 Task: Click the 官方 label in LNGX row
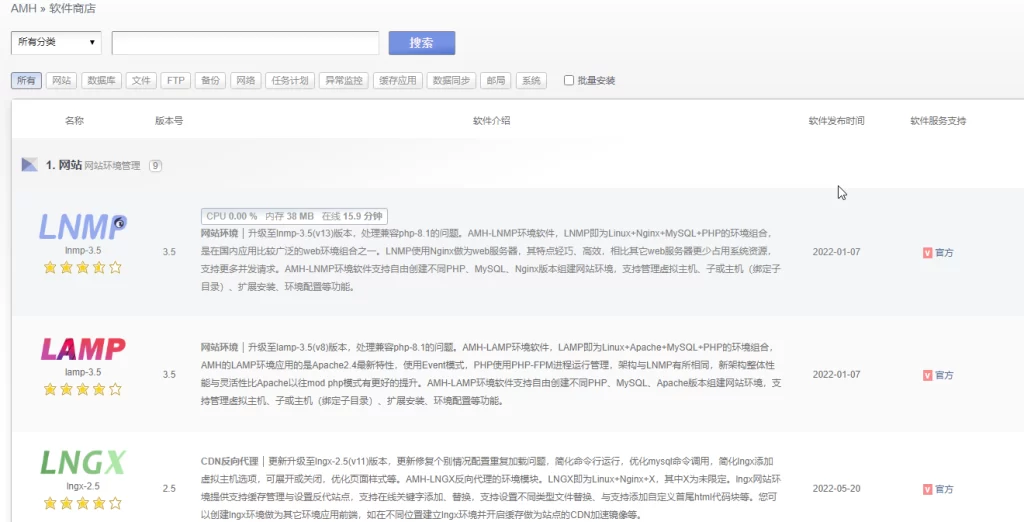[944, 489]
